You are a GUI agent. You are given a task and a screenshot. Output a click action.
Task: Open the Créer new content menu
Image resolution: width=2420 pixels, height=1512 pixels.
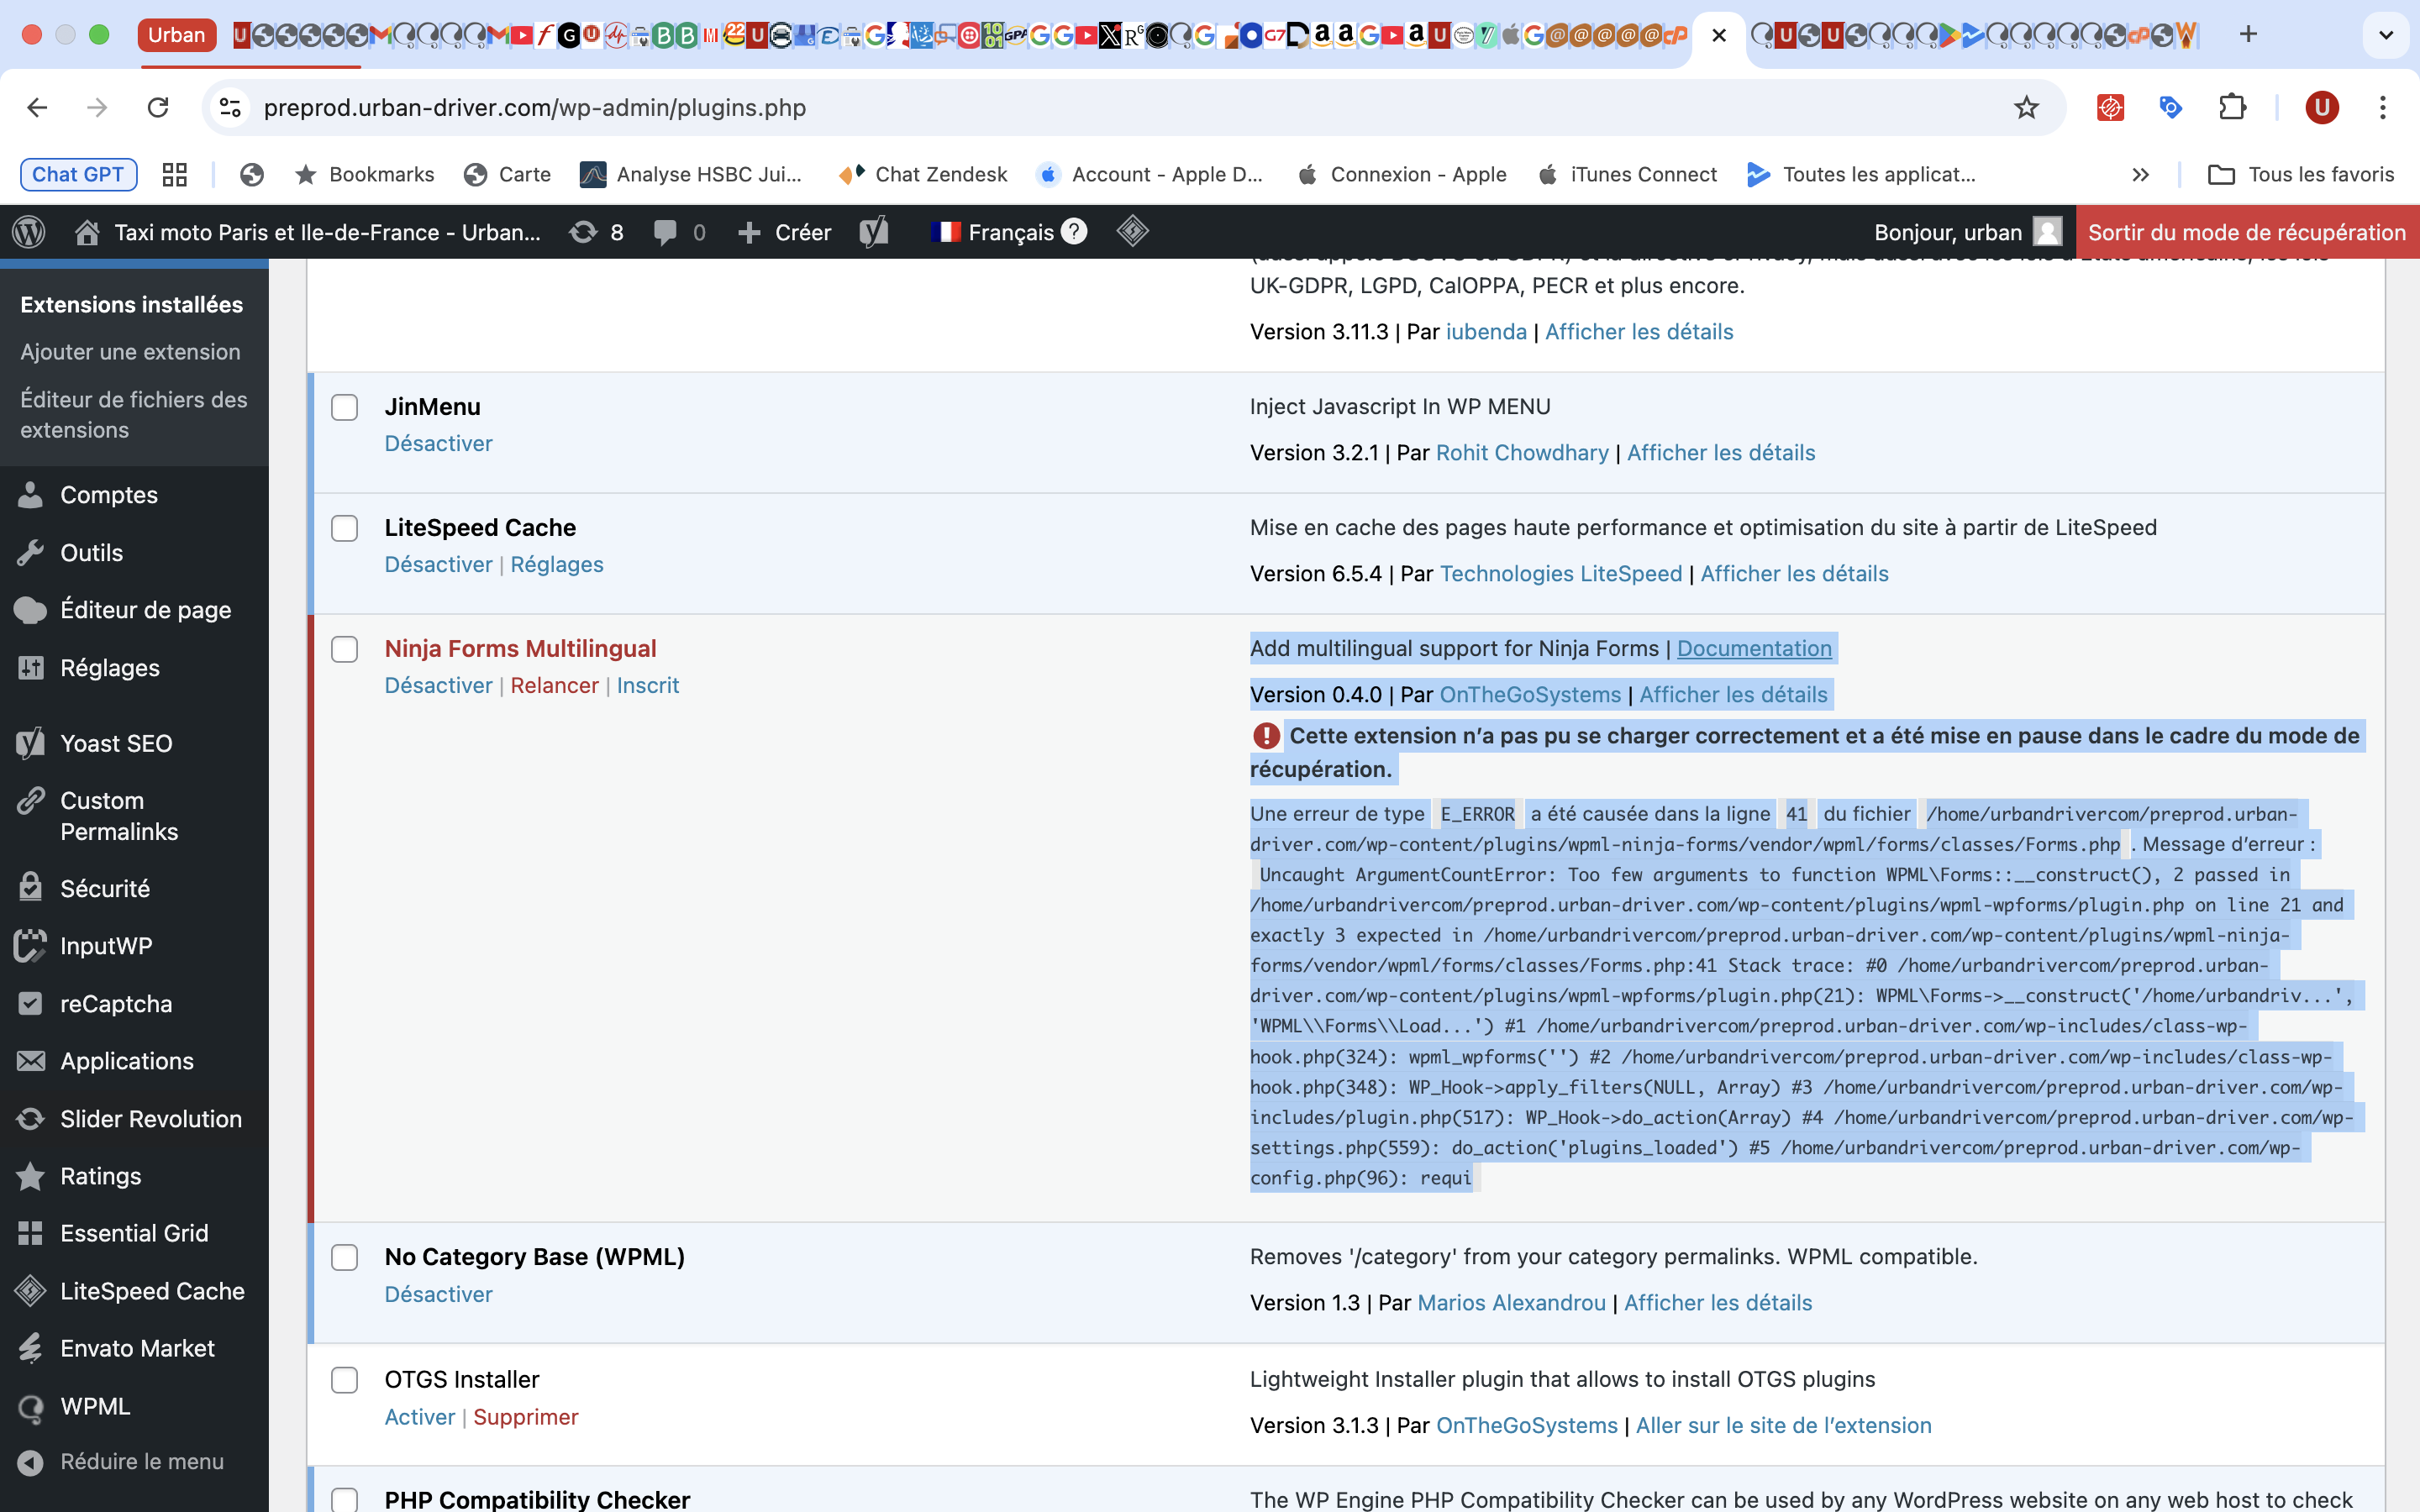[x=784, y=232]
